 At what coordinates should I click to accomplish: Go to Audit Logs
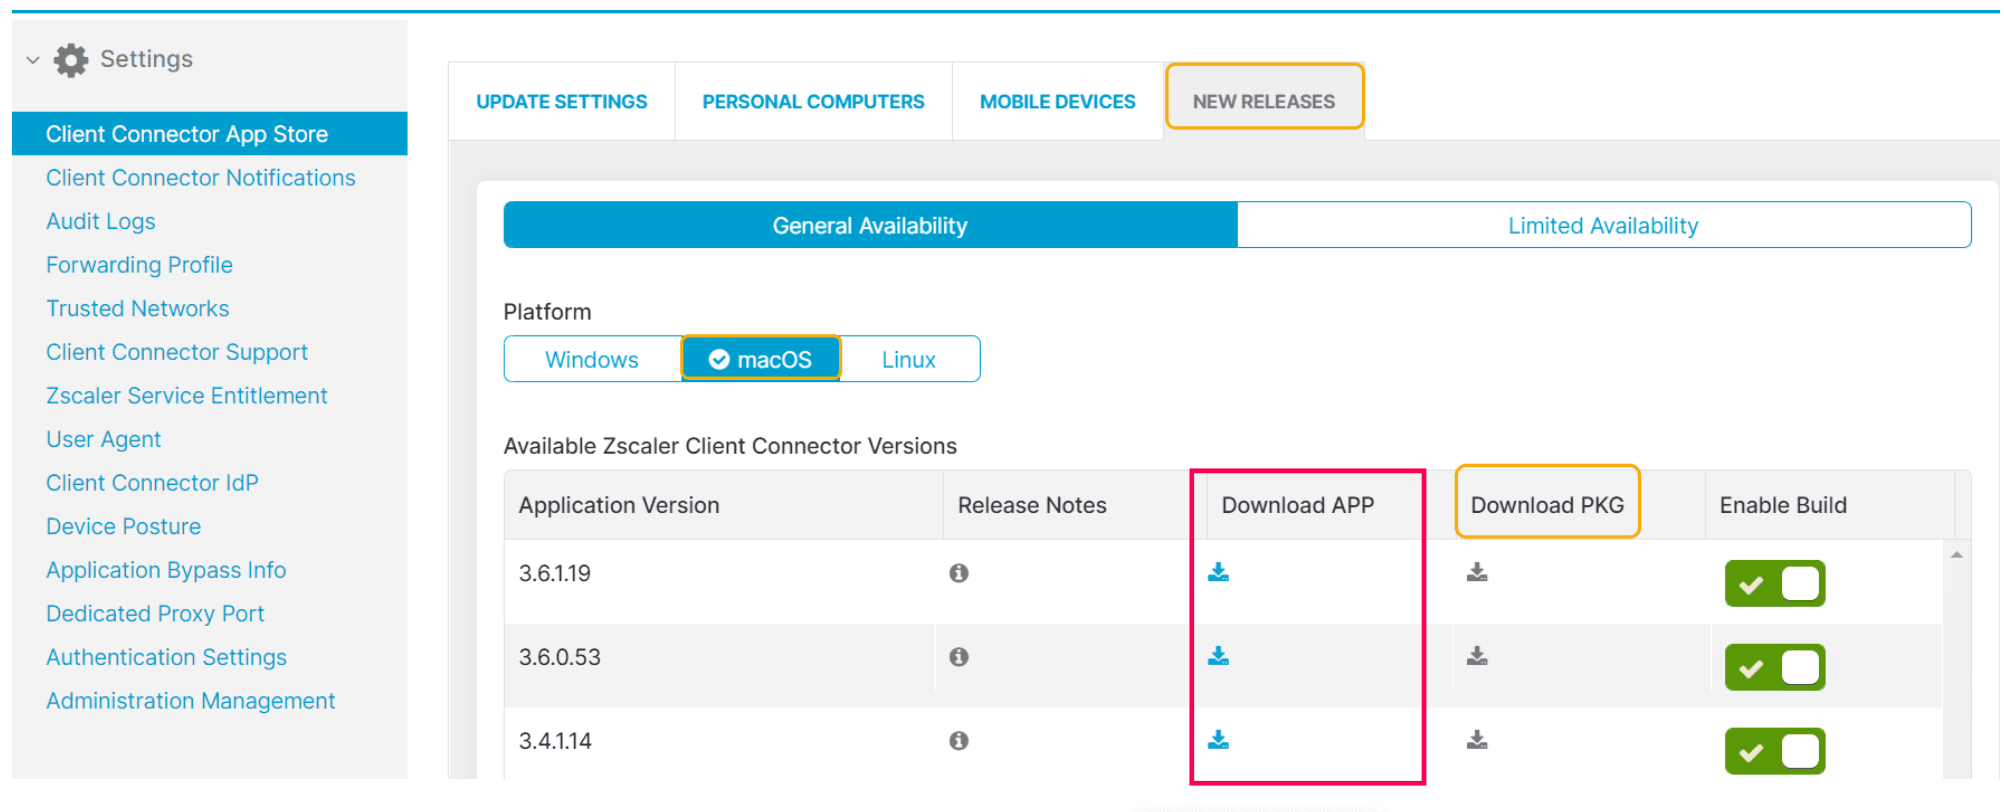pyautogui.click(x=101, y=222)
